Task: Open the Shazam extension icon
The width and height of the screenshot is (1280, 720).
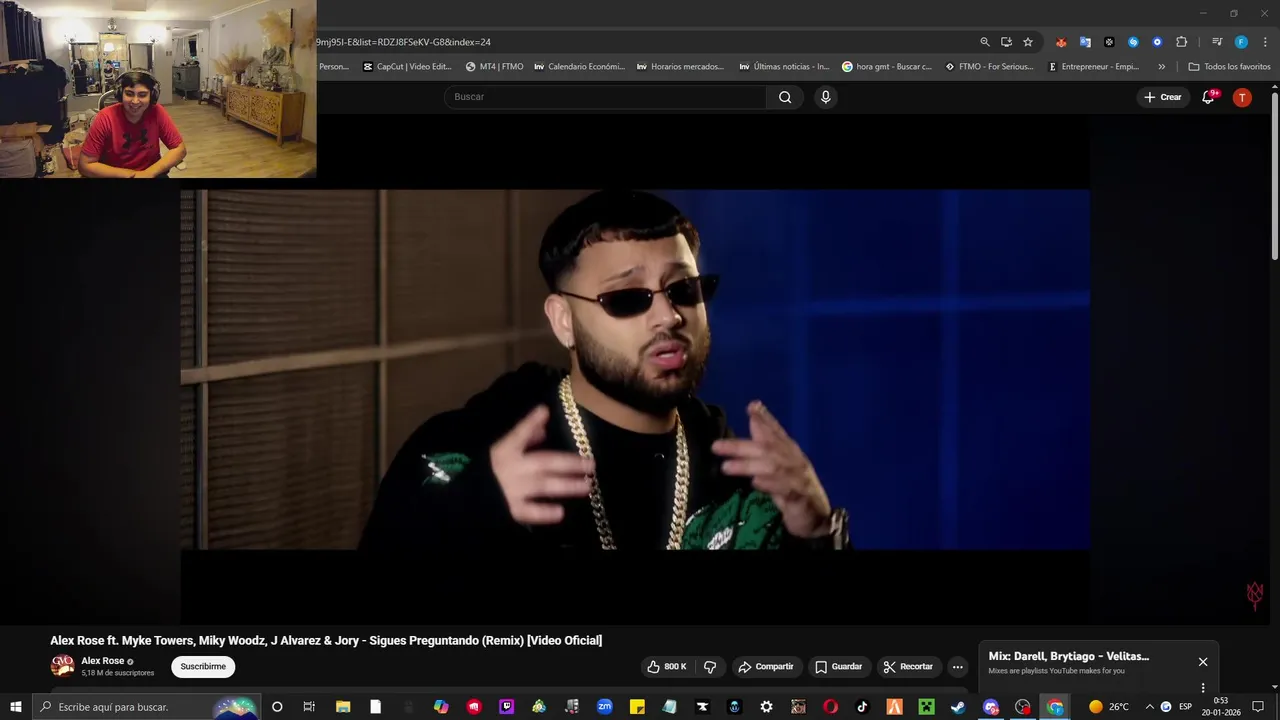Action: [x=1133, y=42]
